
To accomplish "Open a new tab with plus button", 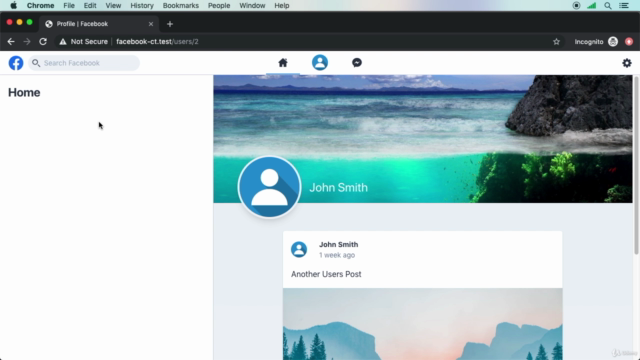I will click(x=170, y=24).
